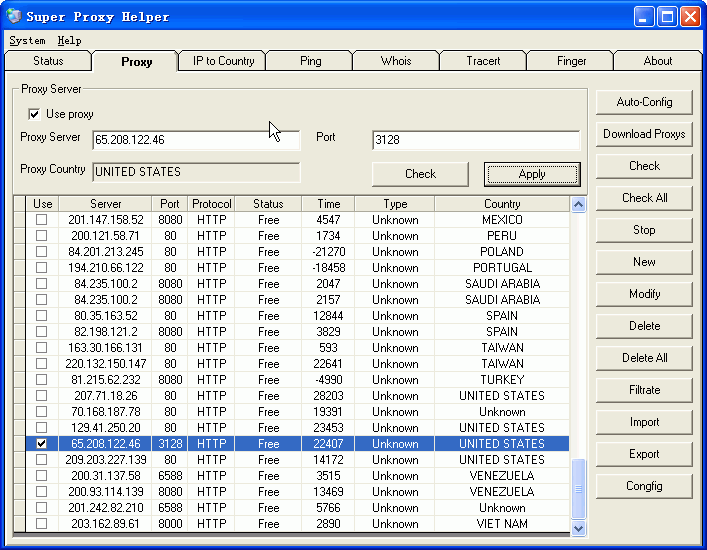Tick the checkbox for 84.201.213.245

tap(41, 252)
